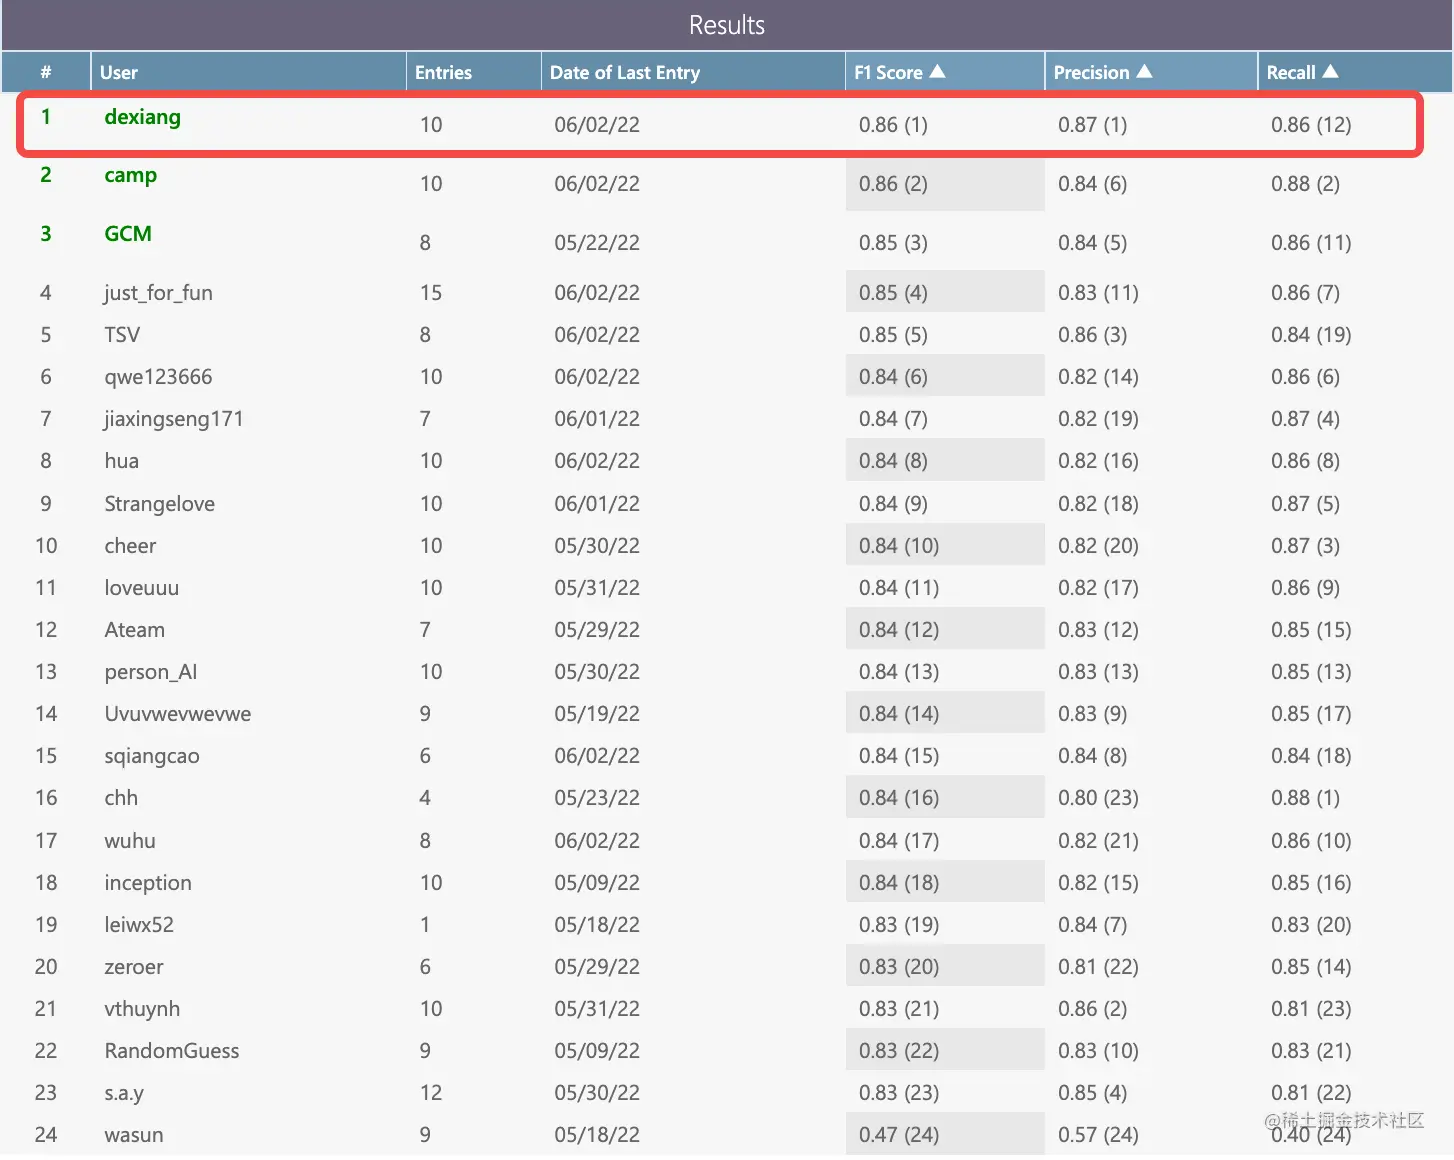1454x1160 pixels.
Task: Click the Results title bar
Action: pyautogui.click(x=727, y=25)
